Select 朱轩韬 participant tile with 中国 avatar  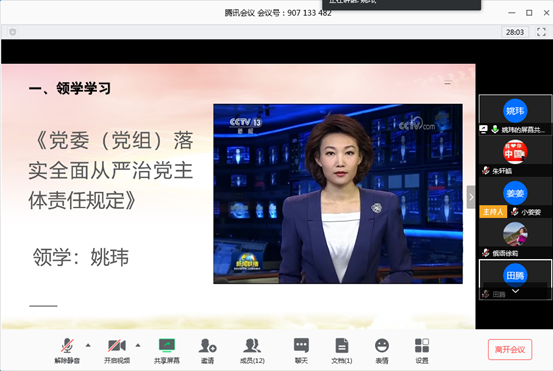point(515,156)
